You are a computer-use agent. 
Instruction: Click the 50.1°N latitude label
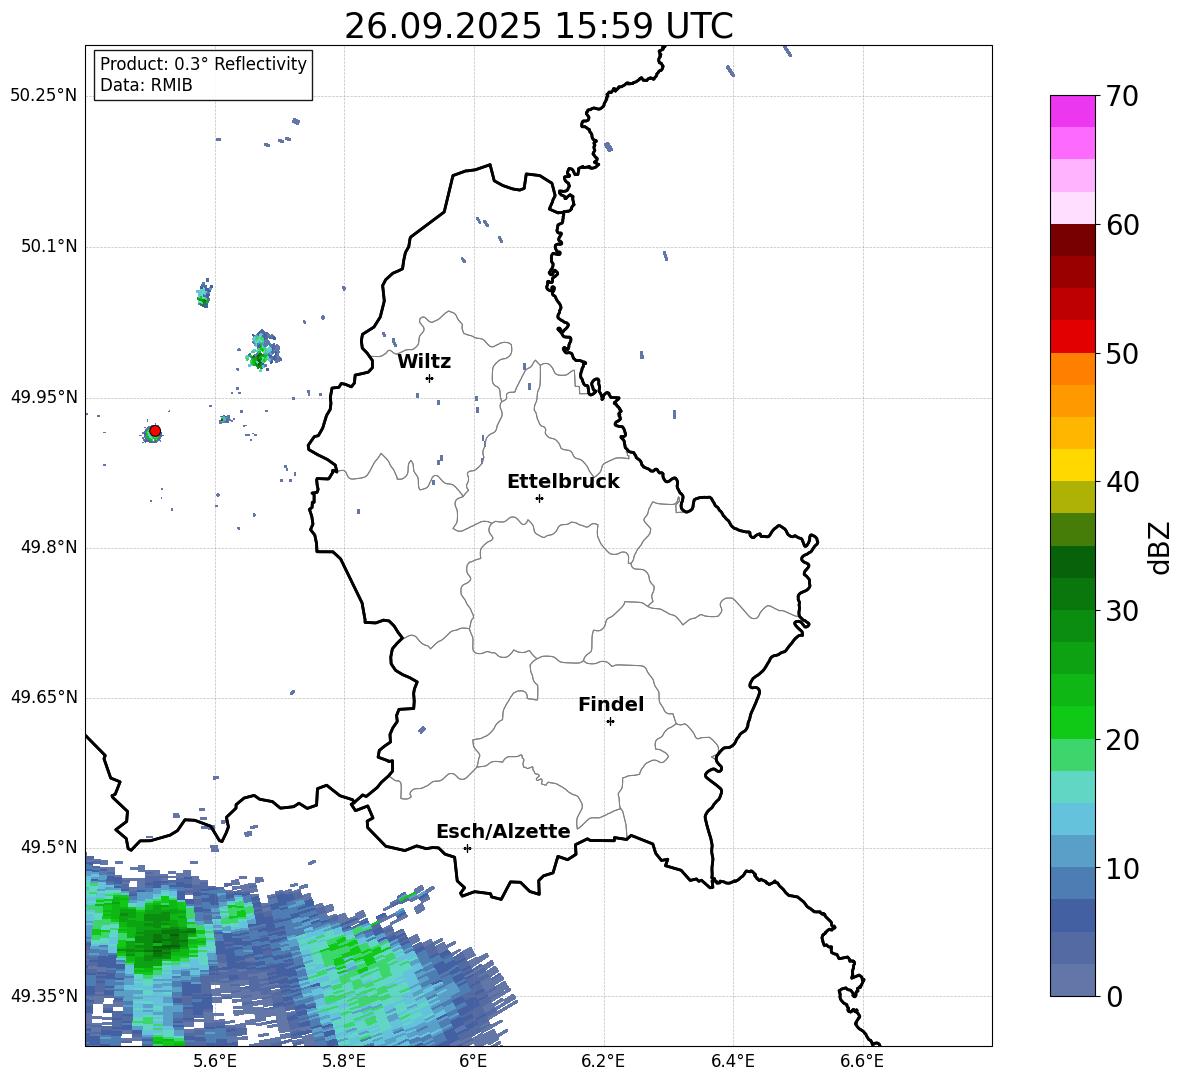coord(49,247)
